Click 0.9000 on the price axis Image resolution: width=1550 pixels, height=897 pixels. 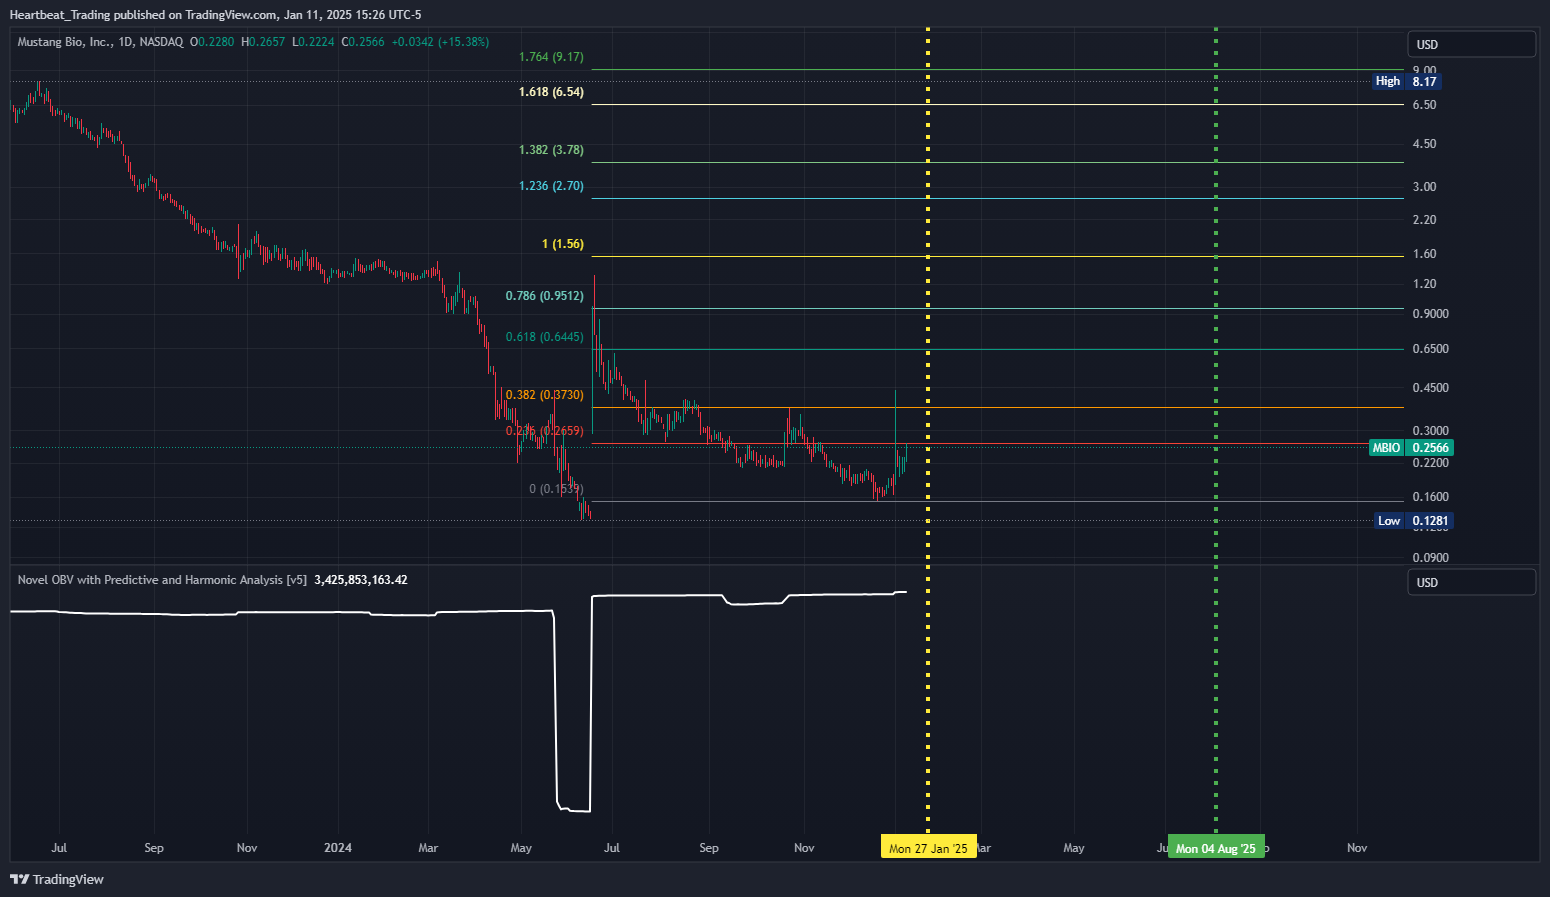[1430, 314]
